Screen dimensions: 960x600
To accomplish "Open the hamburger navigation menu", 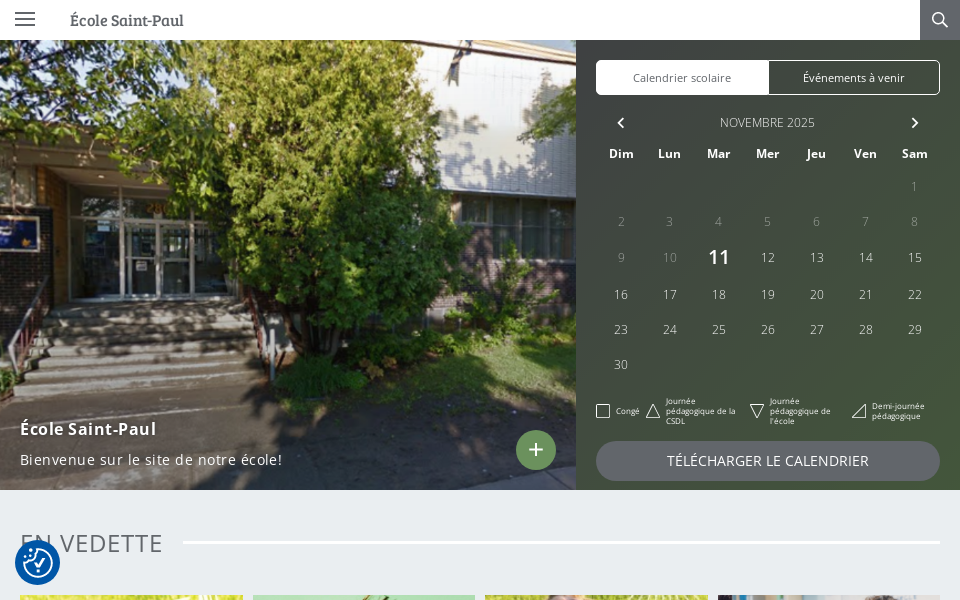I will 24,20.
